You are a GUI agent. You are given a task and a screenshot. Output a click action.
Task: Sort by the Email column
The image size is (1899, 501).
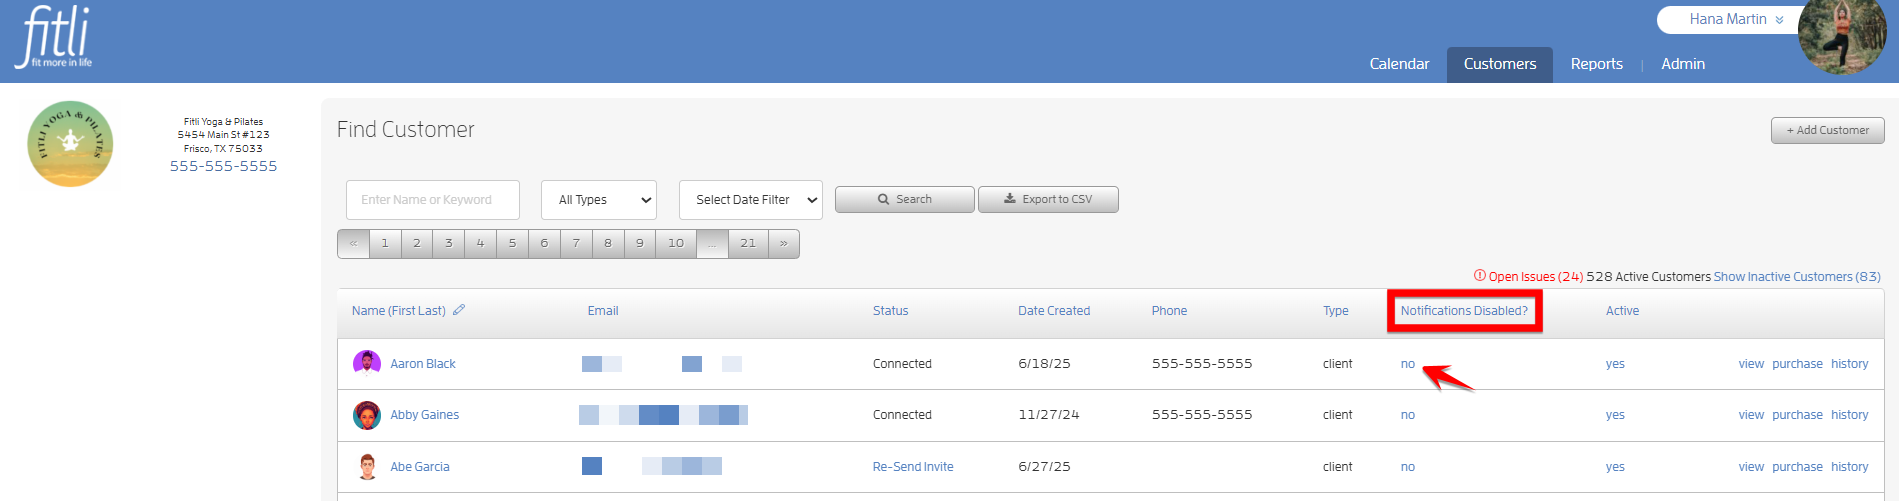pos(603,311)
